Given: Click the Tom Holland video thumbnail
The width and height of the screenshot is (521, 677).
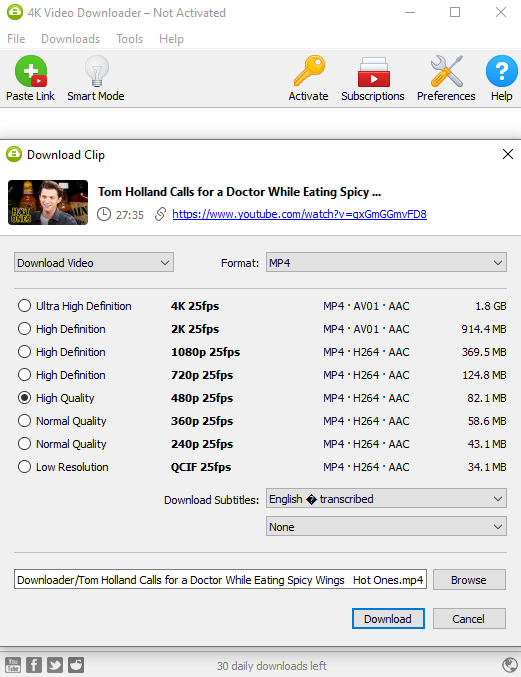Looking at the screenshot, I should pos(48,202).
